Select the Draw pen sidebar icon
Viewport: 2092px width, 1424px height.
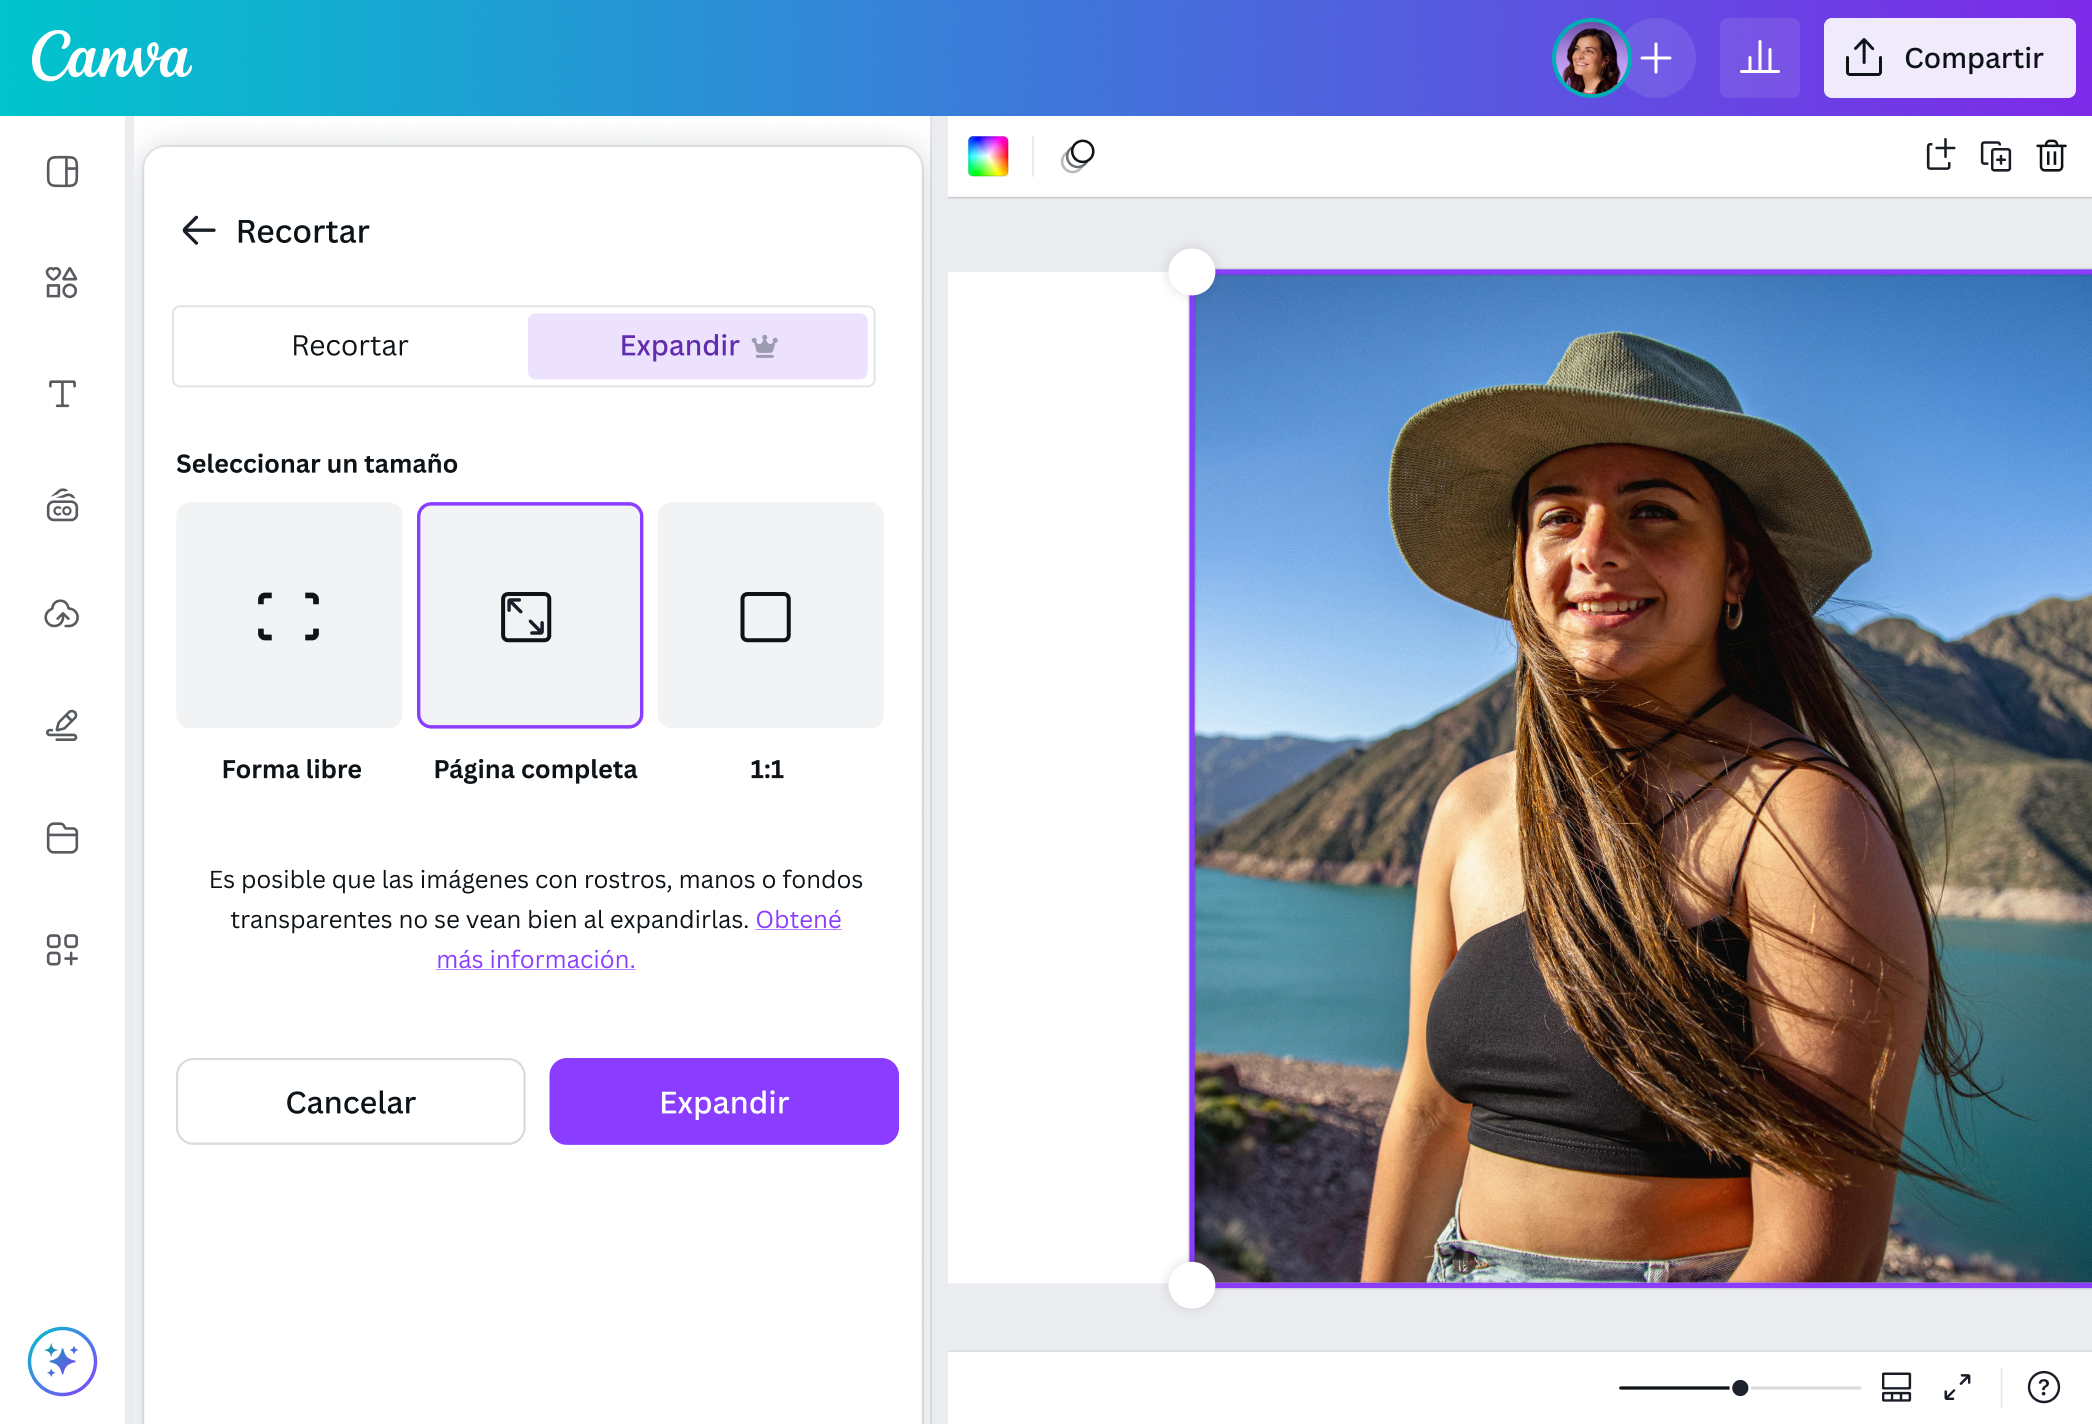[x=62, y=726]
